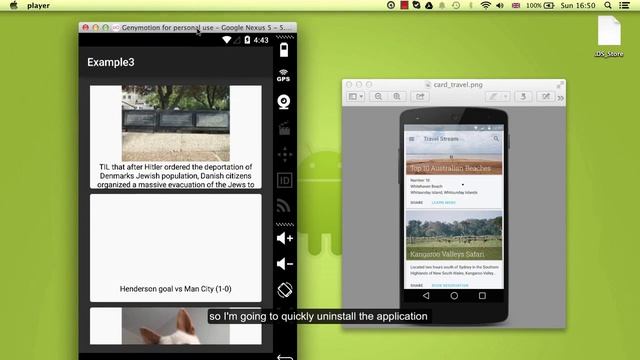Enter full screen in the Preview window
Screen dimensions: 640x360
[560, 84]
